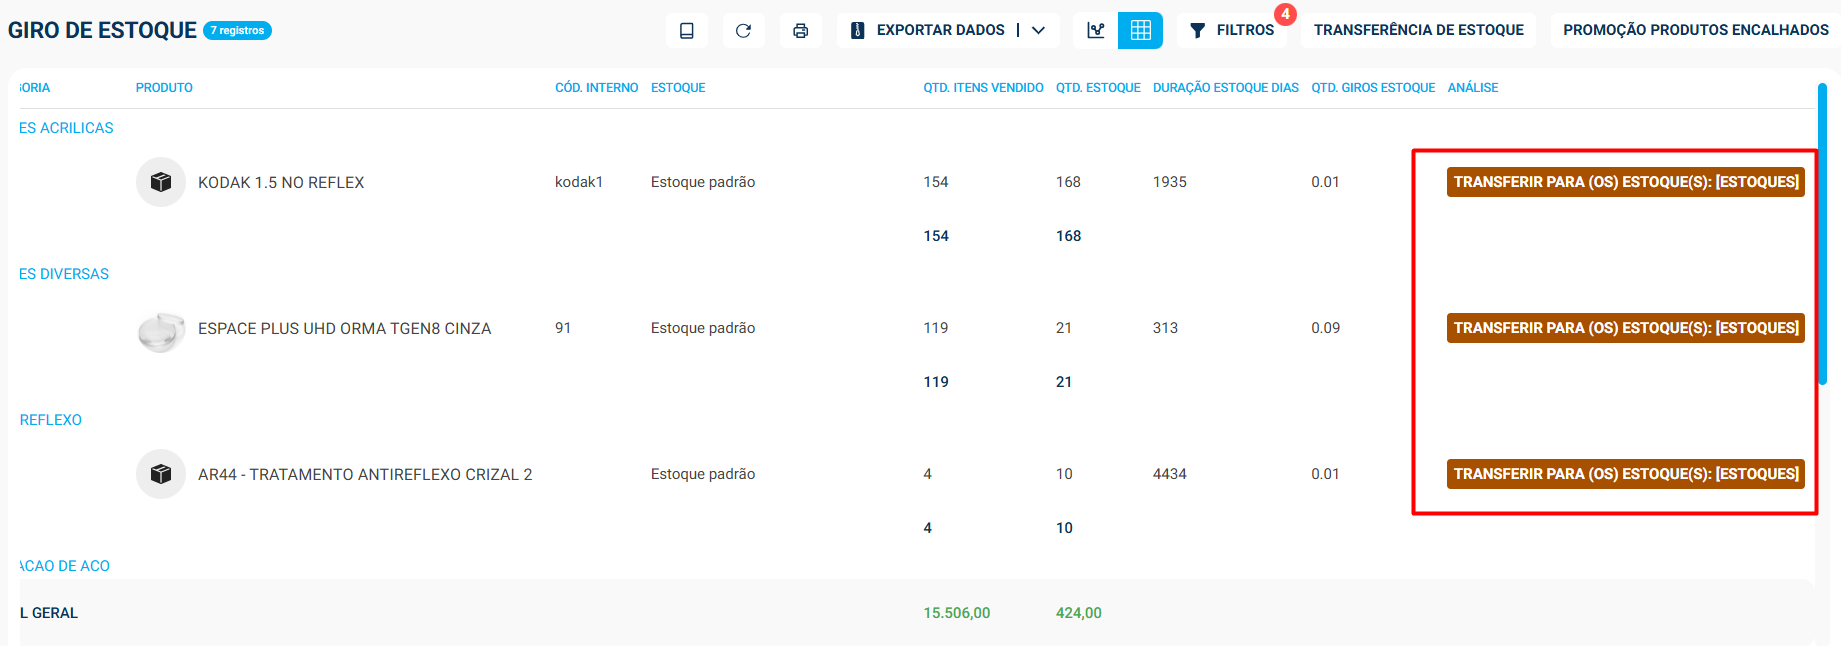The width and height of the screenshot is (1841, 646).
Task: Open Promoção Produtos Encalhados
Action: coord(1695,31)
